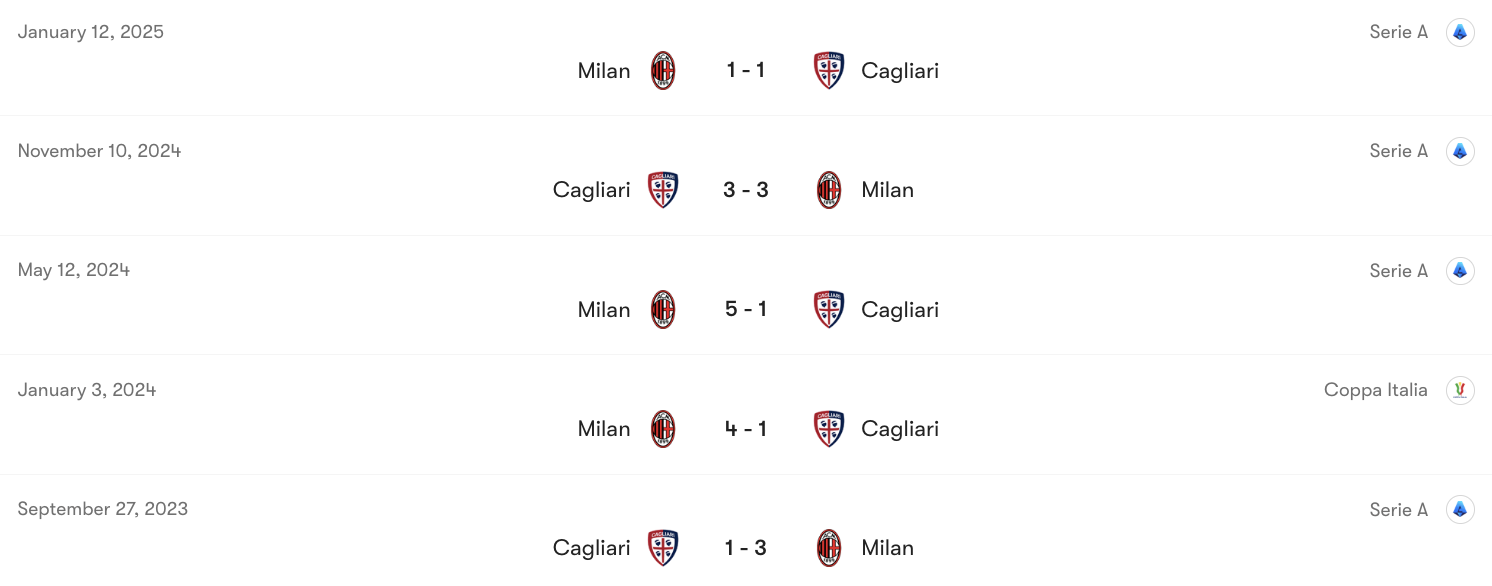The height and width of the screenshot is (586, 1492).
Task: Click the Coppa Italia text label
Action: pyautogui.click(x=1376, y=390)
